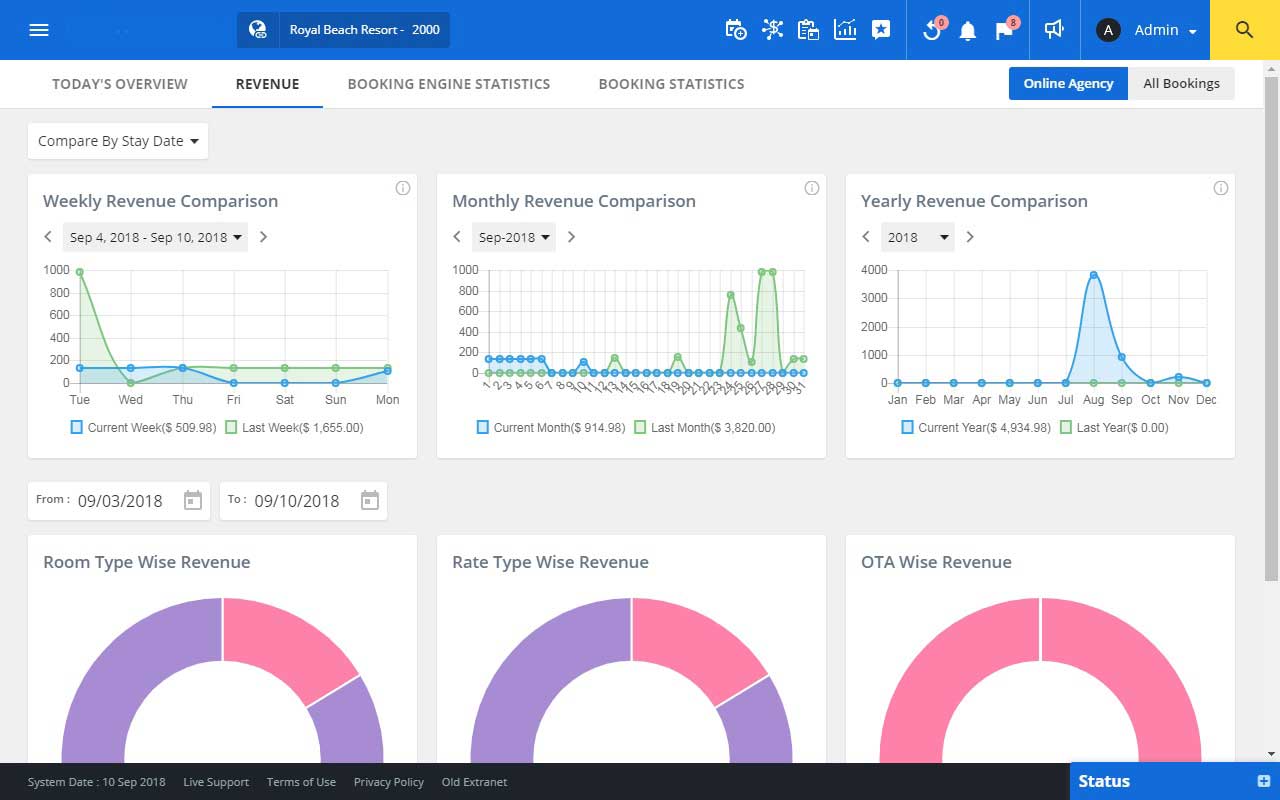
Task: Go to previous month in monthly chart
Action: [457, 237]
